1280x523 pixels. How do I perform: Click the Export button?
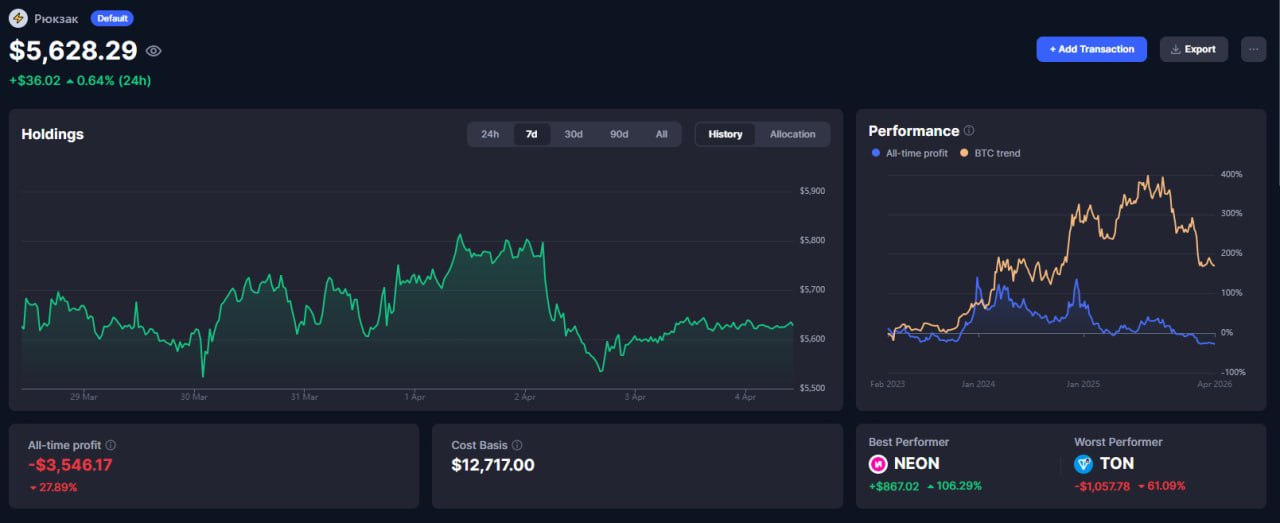1193,49
